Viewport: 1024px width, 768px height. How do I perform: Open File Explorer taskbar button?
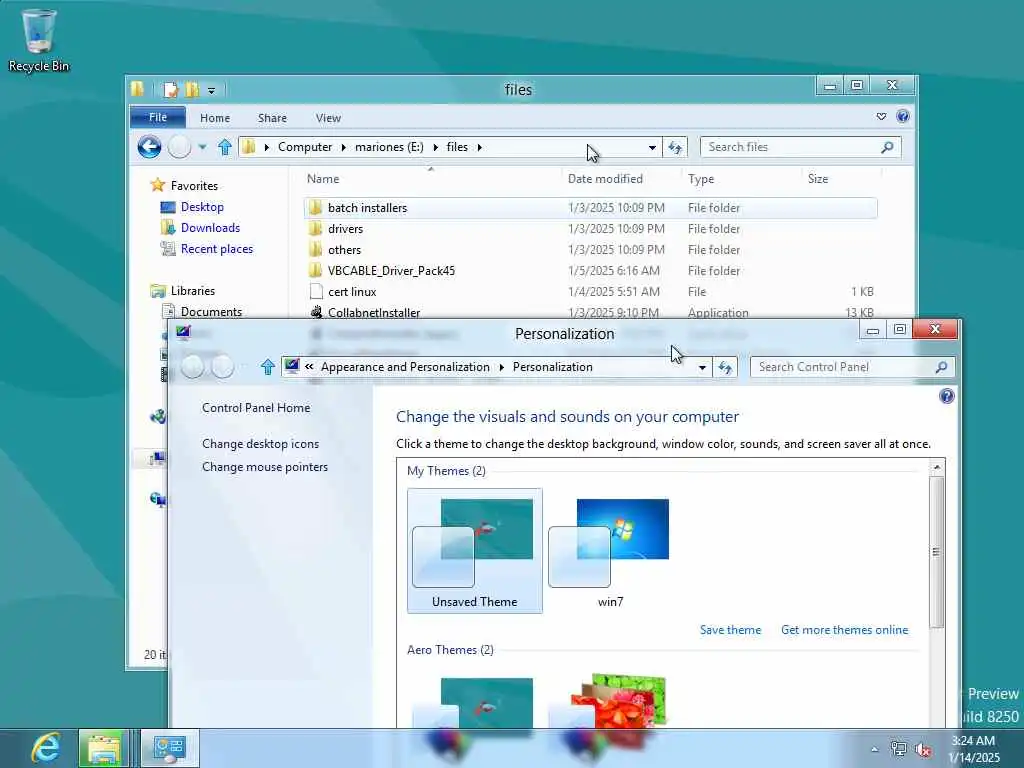(x=104, y=748)
